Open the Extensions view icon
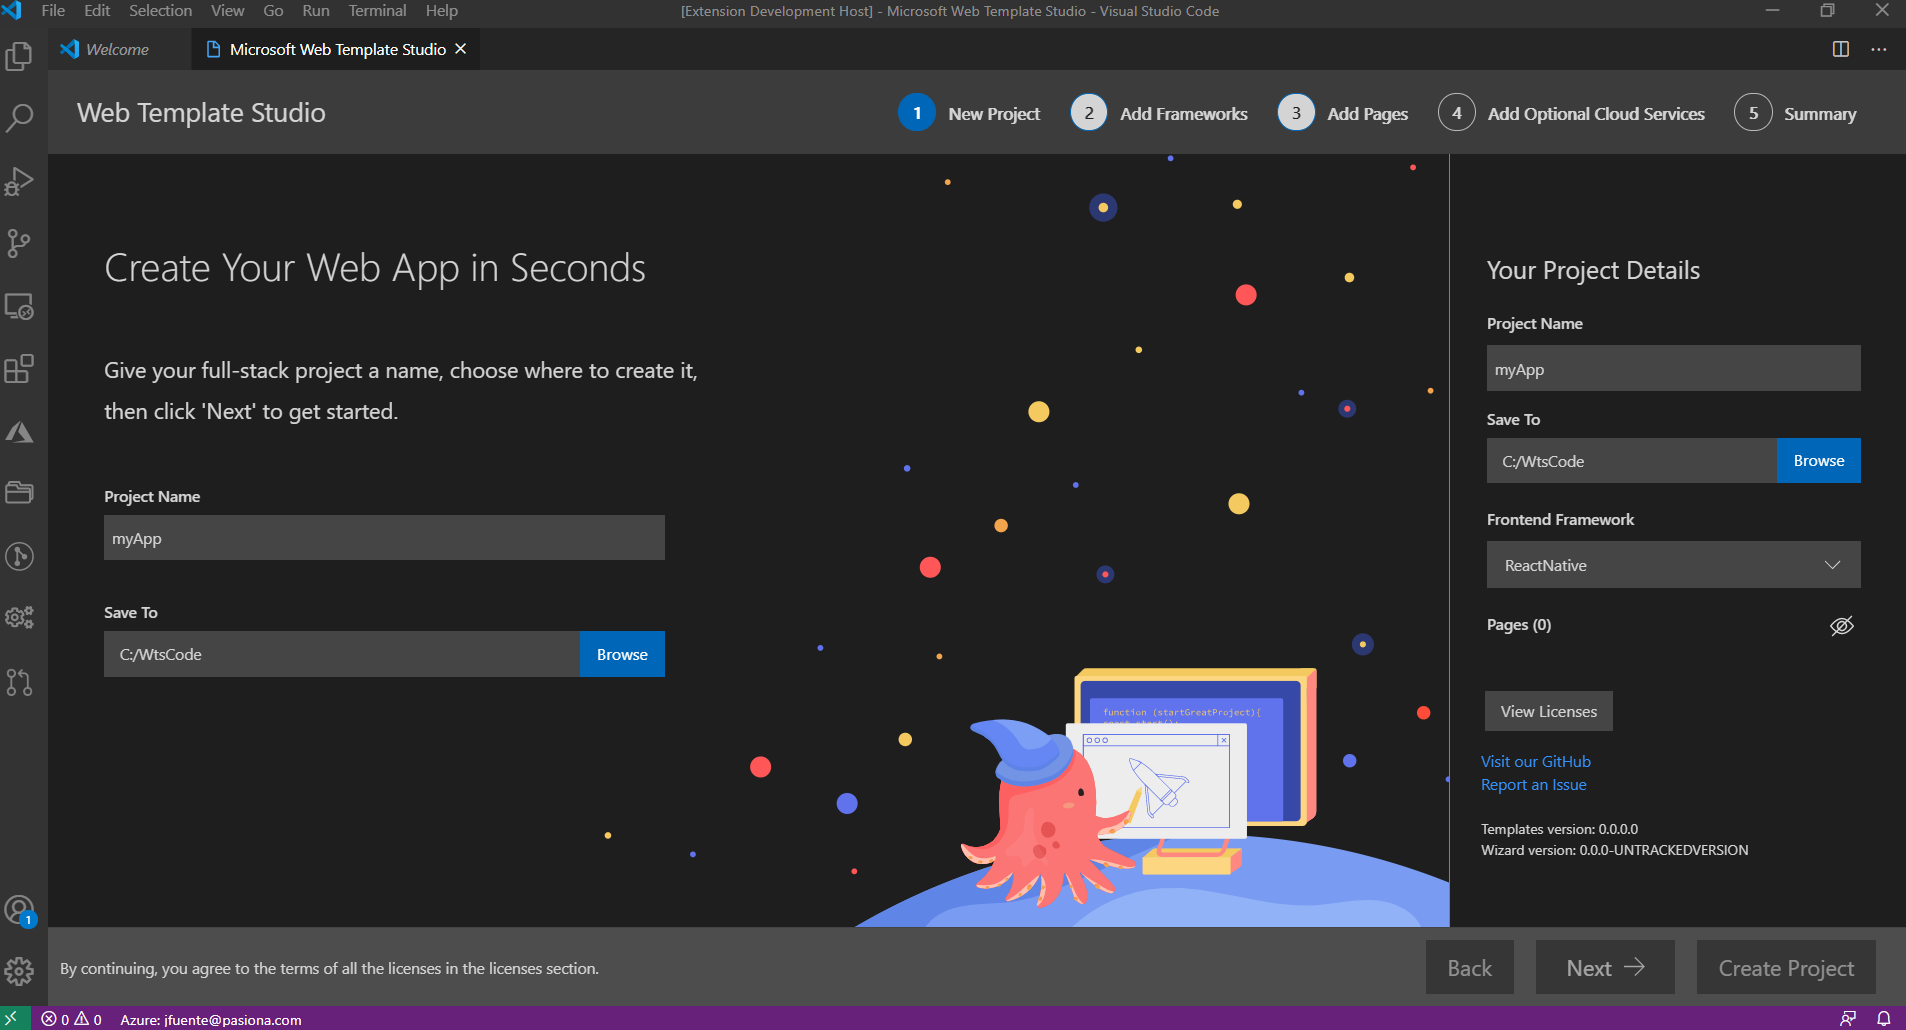The image size is (1906, 1030). pyautogui.click(x=19, y=369)
